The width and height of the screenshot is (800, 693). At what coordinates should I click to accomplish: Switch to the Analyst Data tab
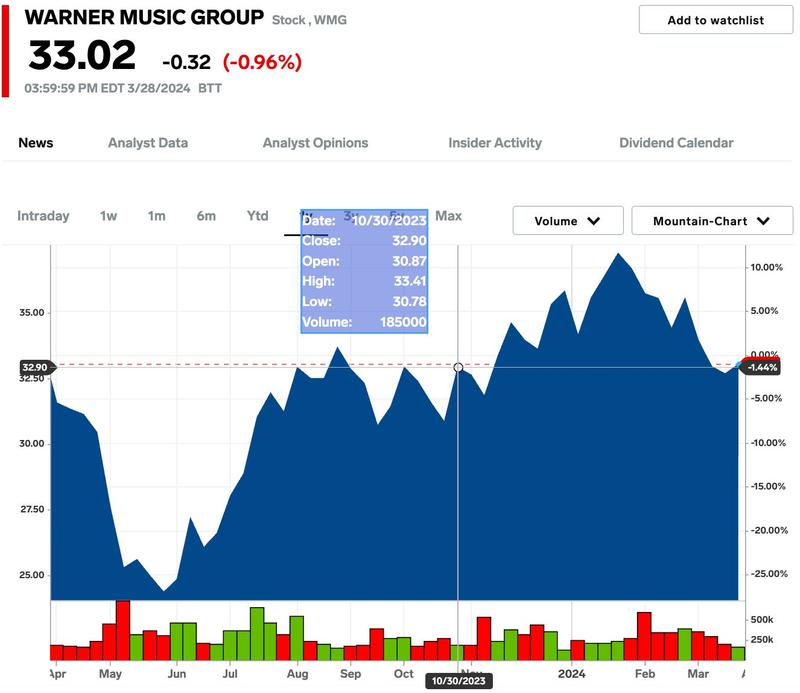pyautogui.click(x=148, y=143)
